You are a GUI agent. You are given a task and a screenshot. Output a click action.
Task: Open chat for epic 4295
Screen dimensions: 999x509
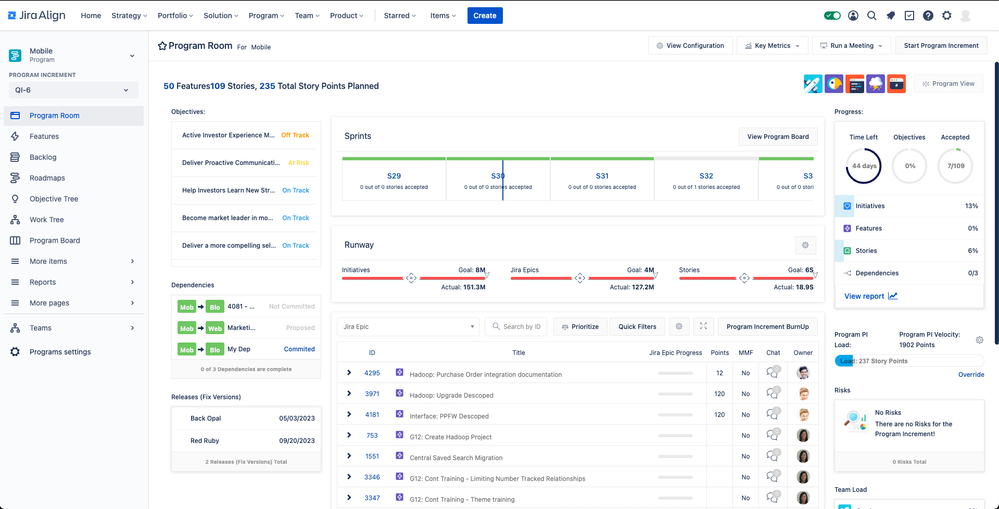click(773, 373)
